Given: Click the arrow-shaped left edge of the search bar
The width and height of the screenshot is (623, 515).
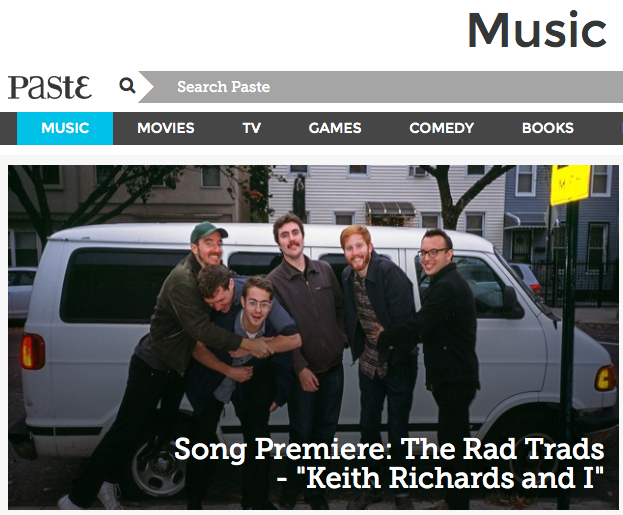Looking at the screenshot, I should pyautogui.click(x=146, y=87).
